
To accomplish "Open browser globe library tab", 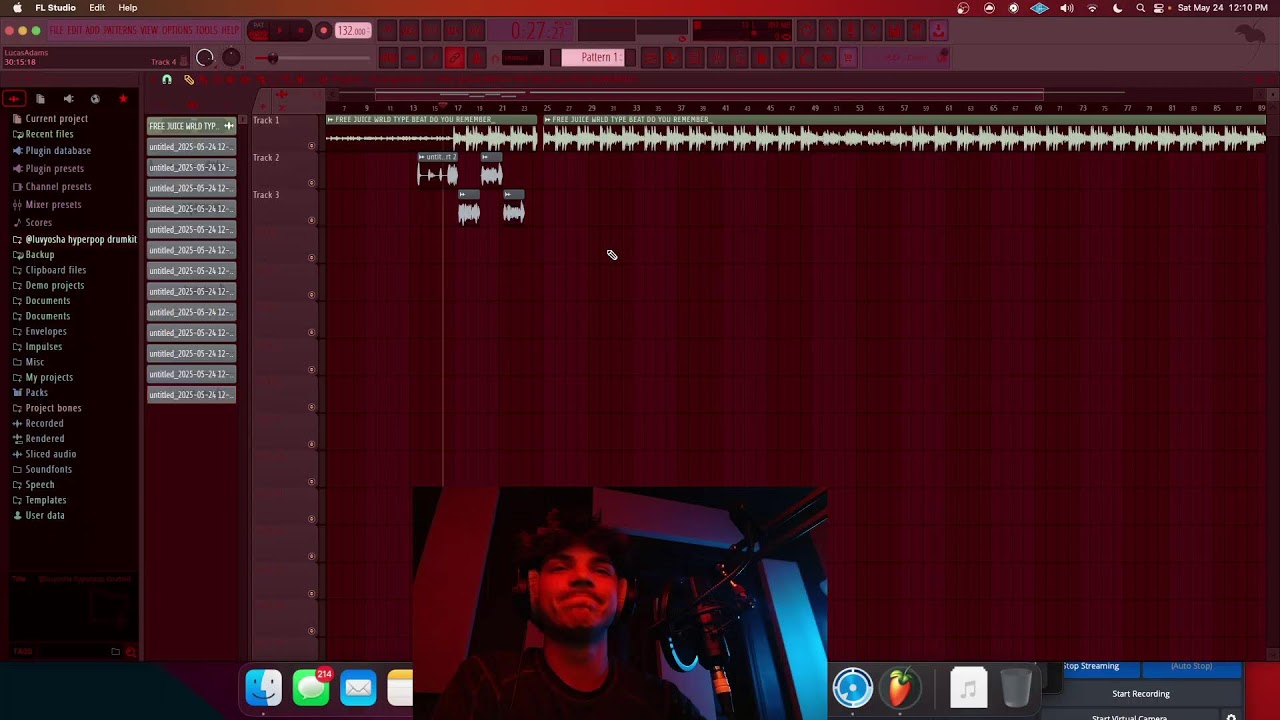I will (95, 99).
